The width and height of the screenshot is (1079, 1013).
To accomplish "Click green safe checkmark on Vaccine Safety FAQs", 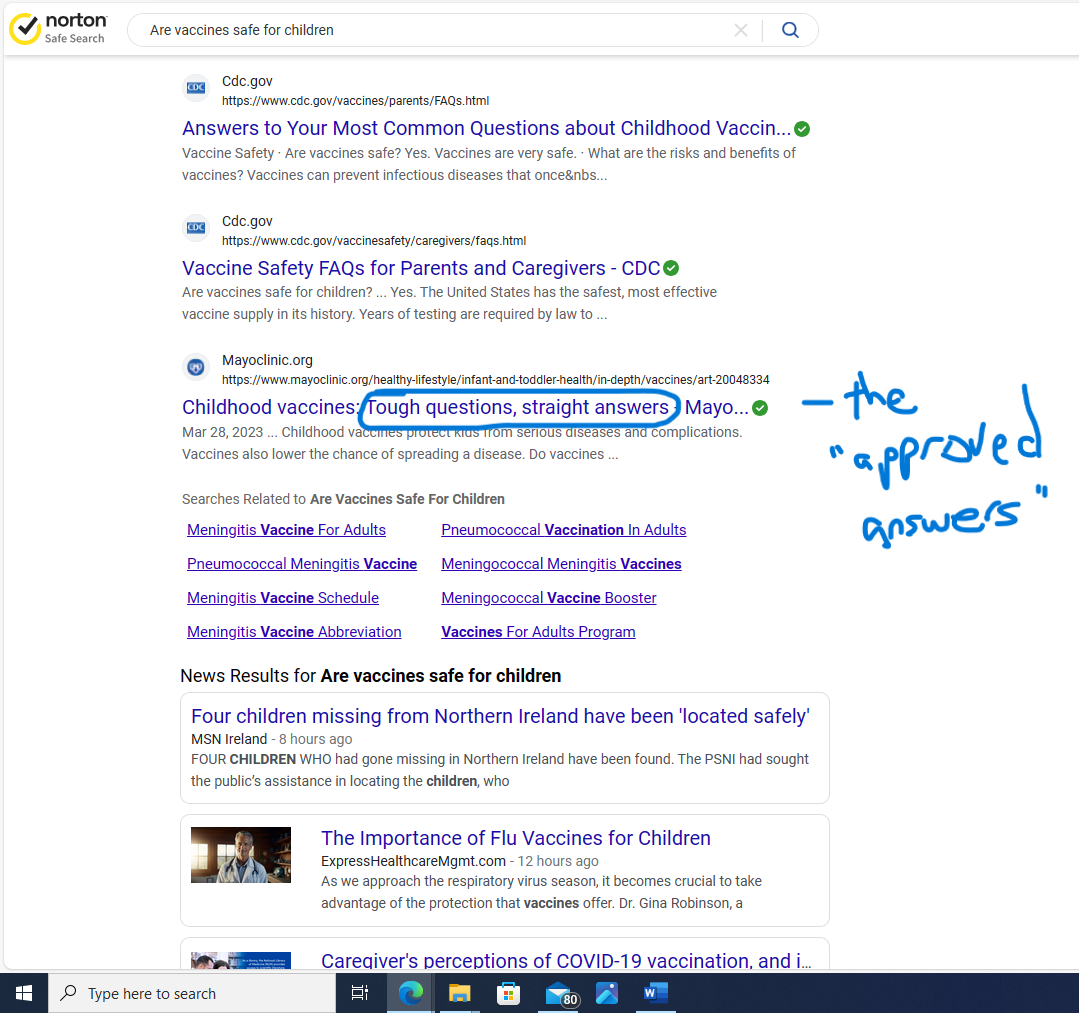I will (671, 268).
